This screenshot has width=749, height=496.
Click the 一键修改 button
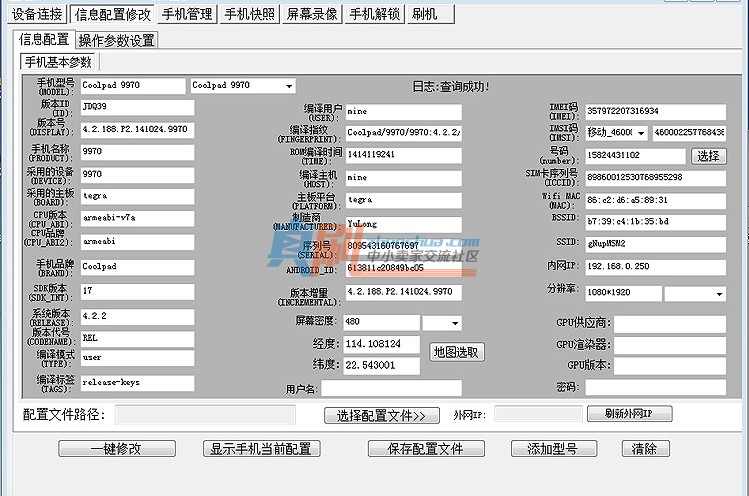[x=117, y=449]
